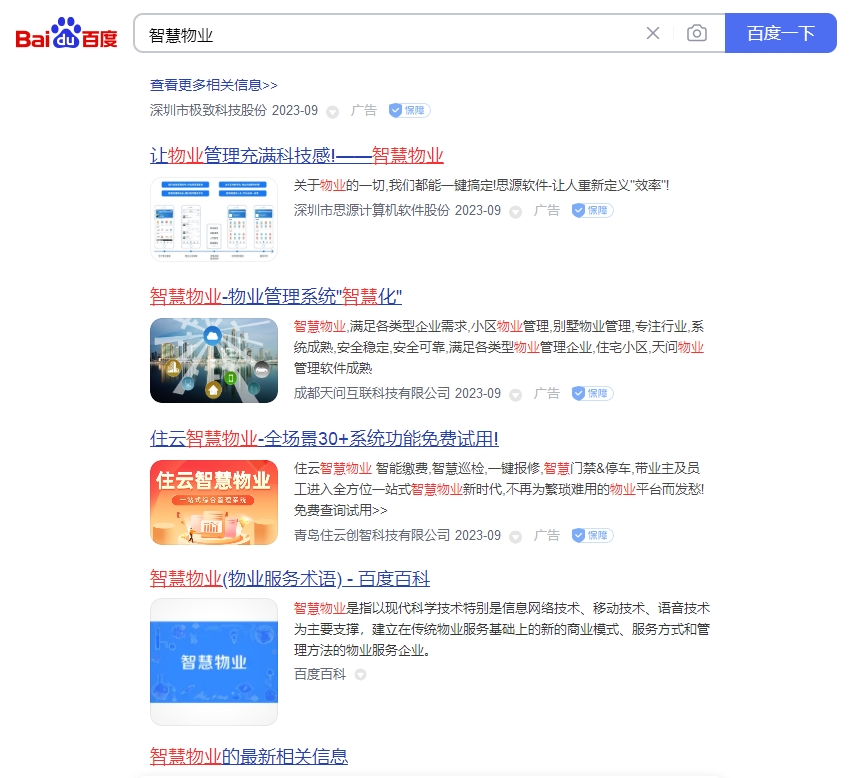Click 成都天问互联科技有限公司 source text
Screen dimensions: 856x778
(x=372, y=393)
